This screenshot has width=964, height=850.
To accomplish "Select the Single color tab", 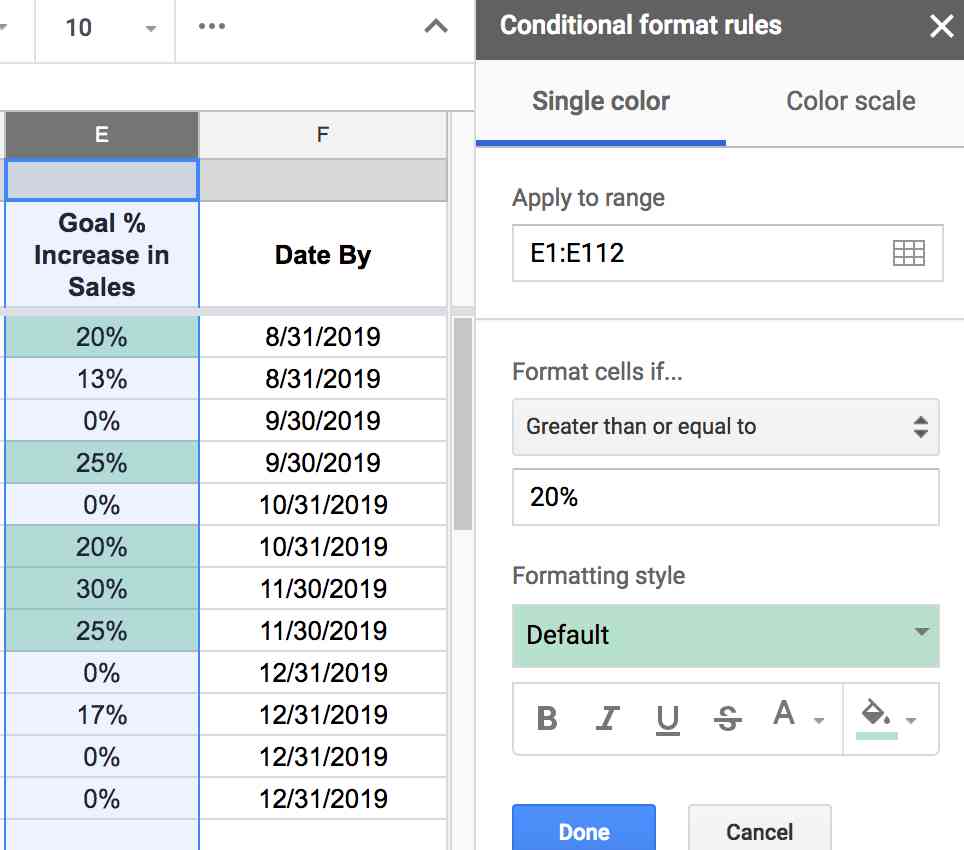I will [x=600, y=100].
